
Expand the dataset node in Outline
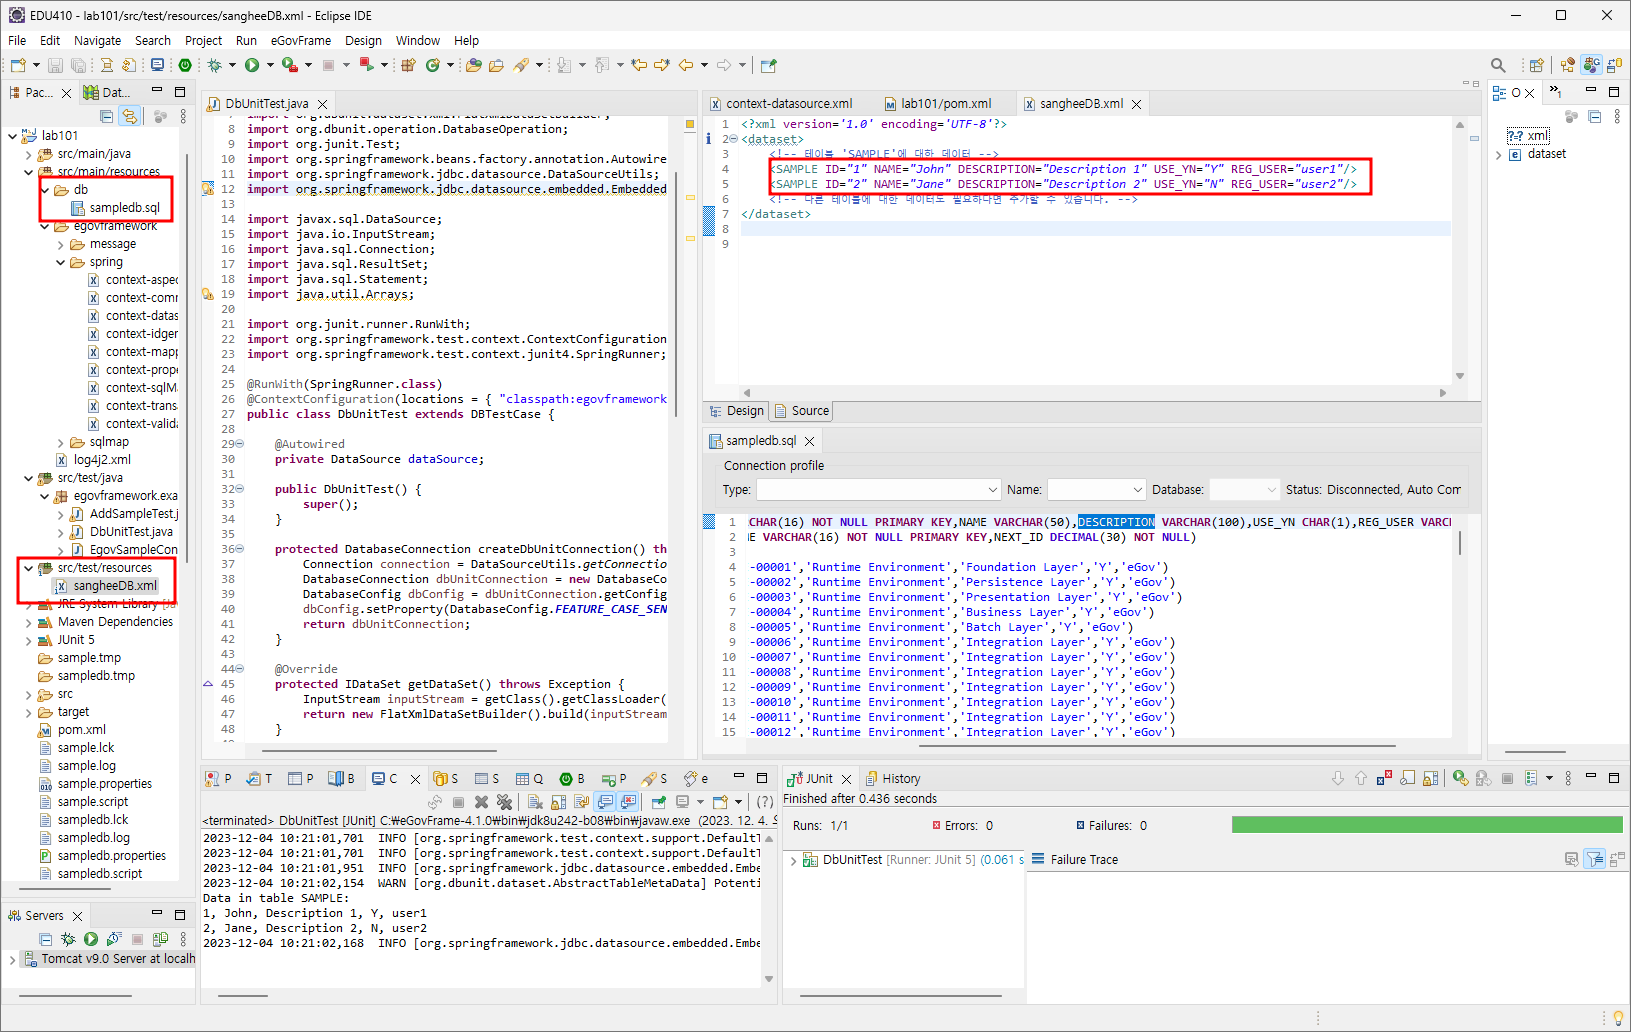point(1498,155)
